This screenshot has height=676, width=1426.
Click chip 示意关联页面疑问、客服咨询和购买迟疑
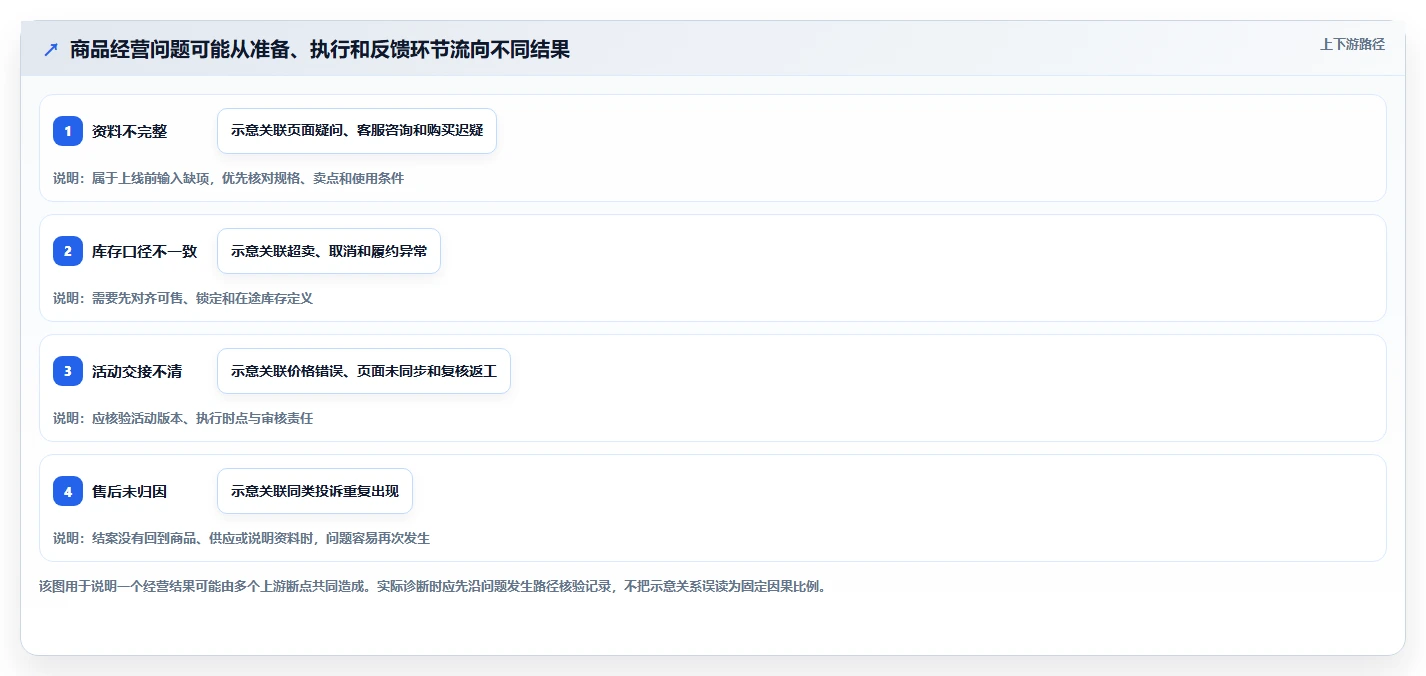(357, 131)
